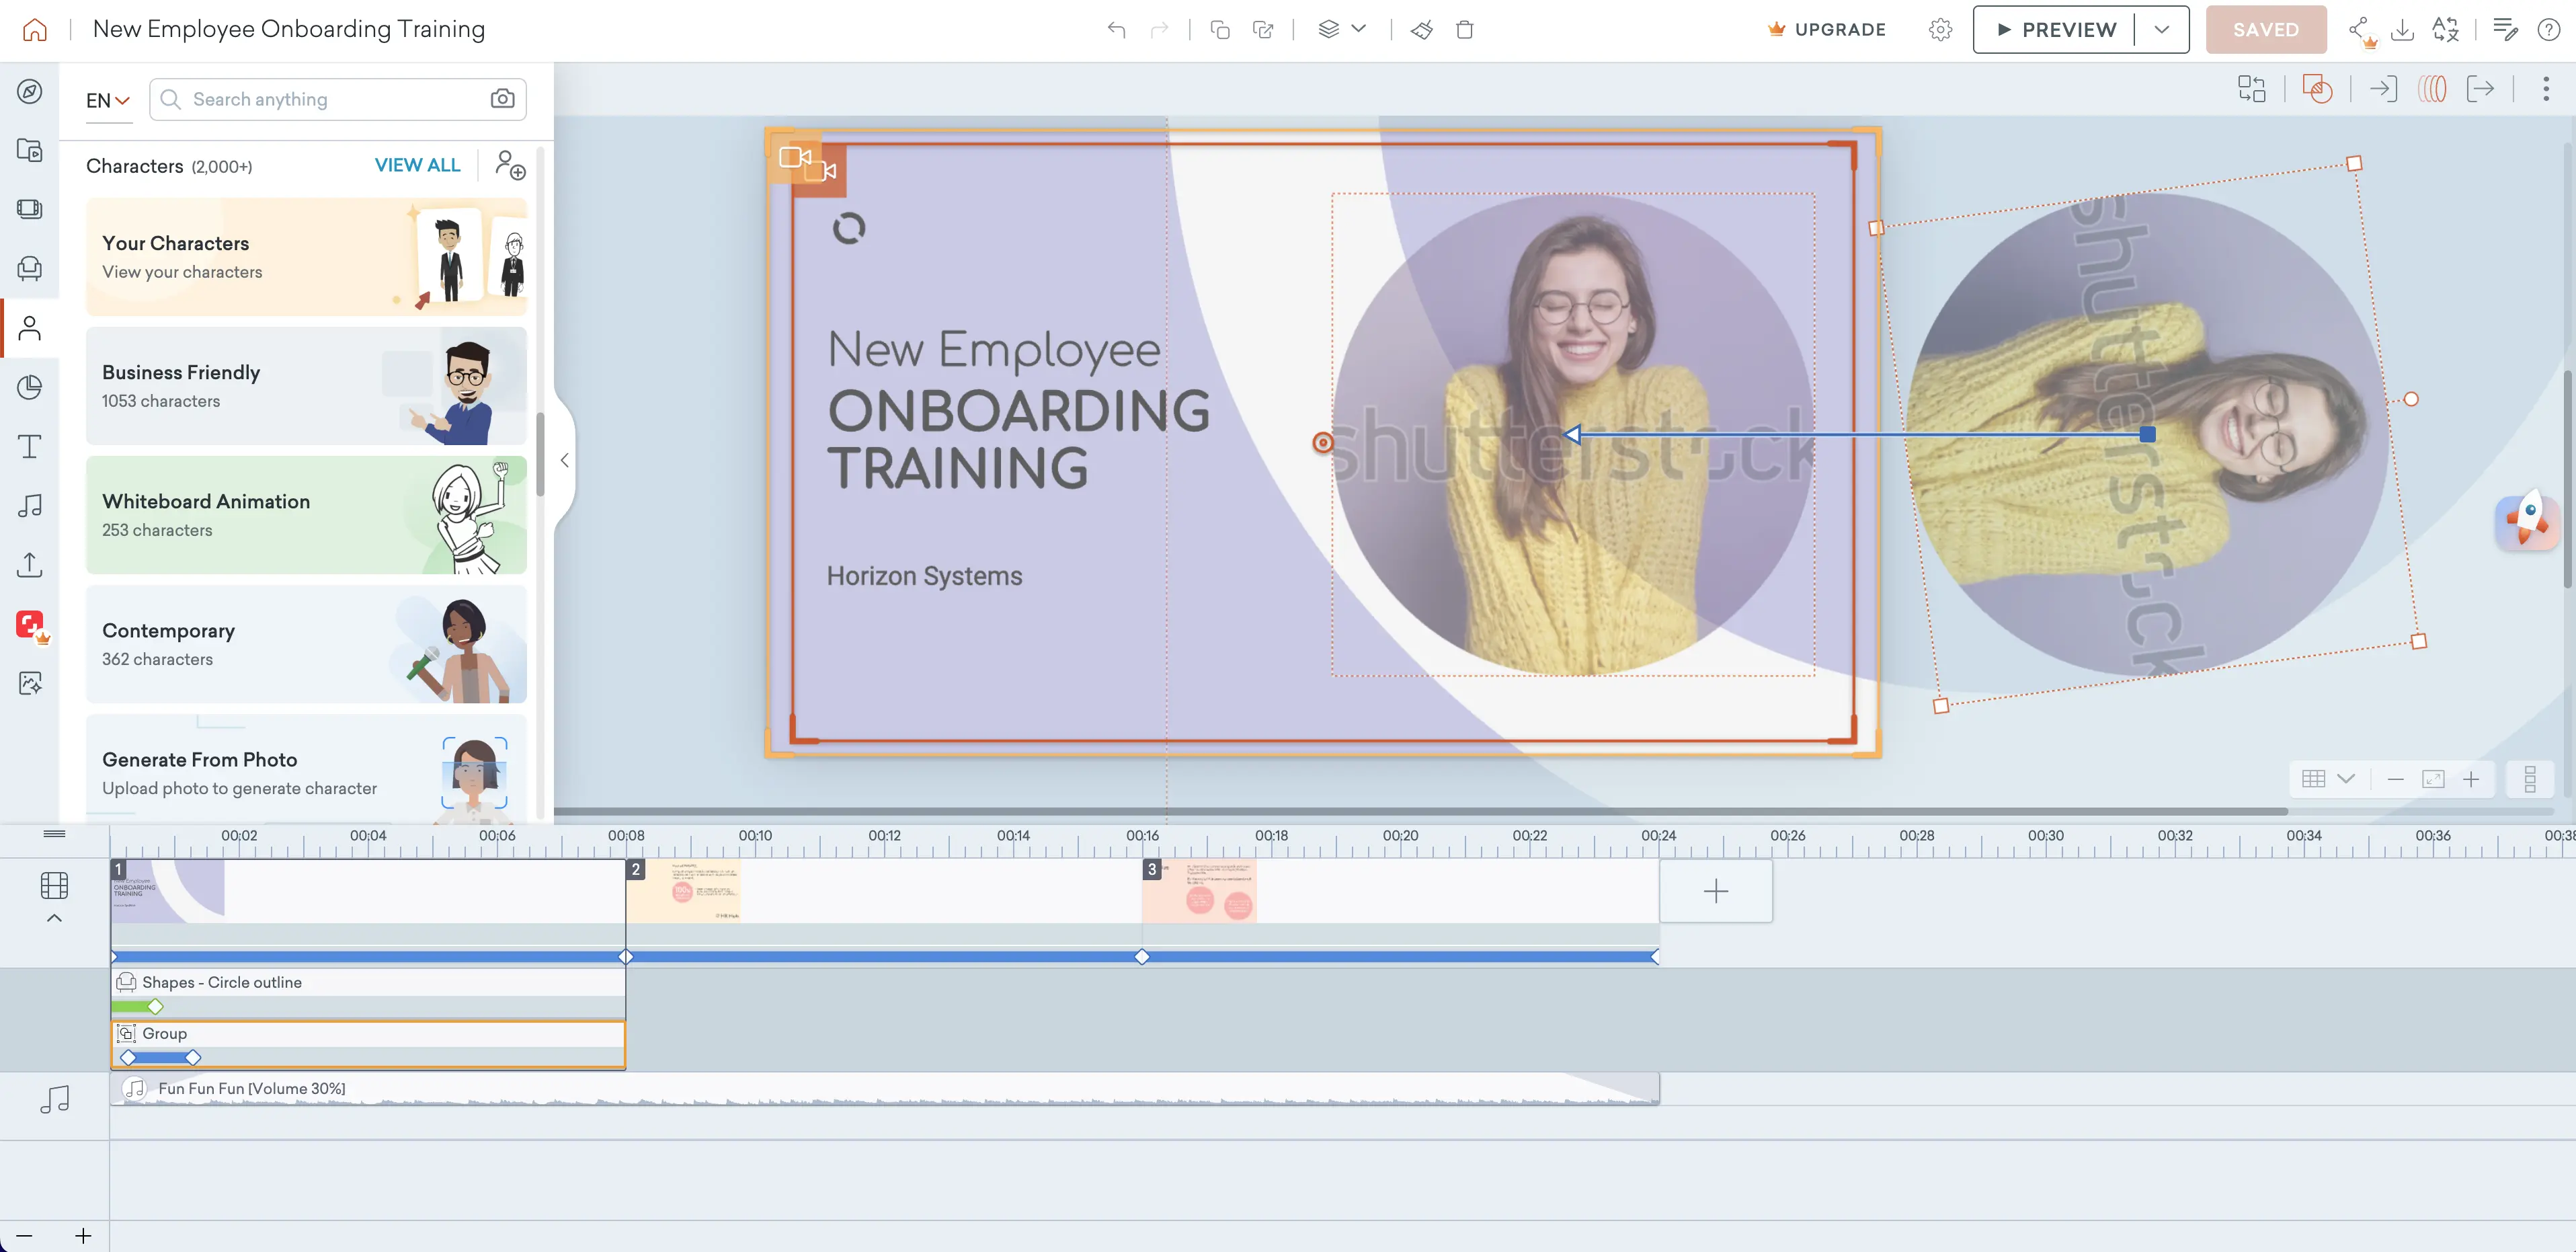Delete the selection with the trash icon
The width and height of the screenshot is (2576, 1252).
point(1464,30)
